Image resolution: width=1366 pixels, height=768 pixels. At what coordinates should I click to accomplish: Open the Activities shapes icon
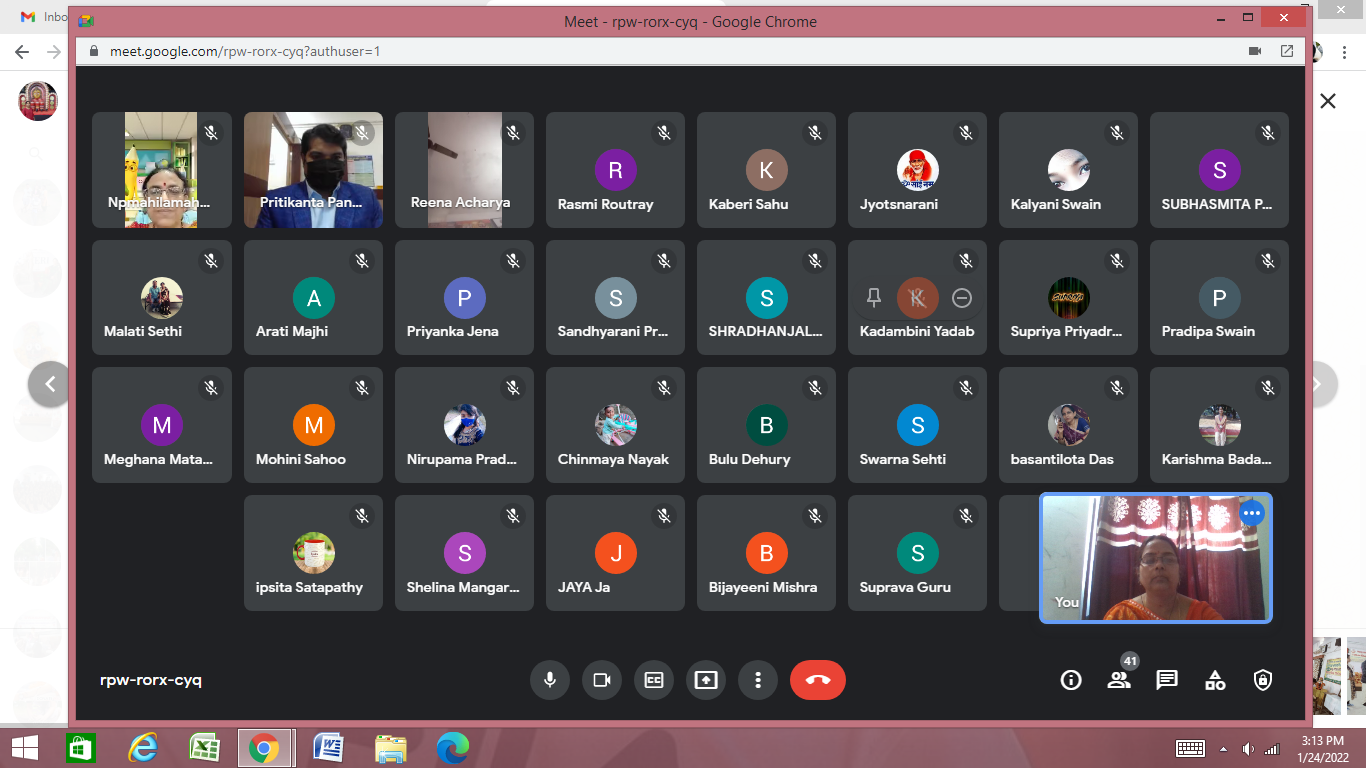tap(1215, 680)
